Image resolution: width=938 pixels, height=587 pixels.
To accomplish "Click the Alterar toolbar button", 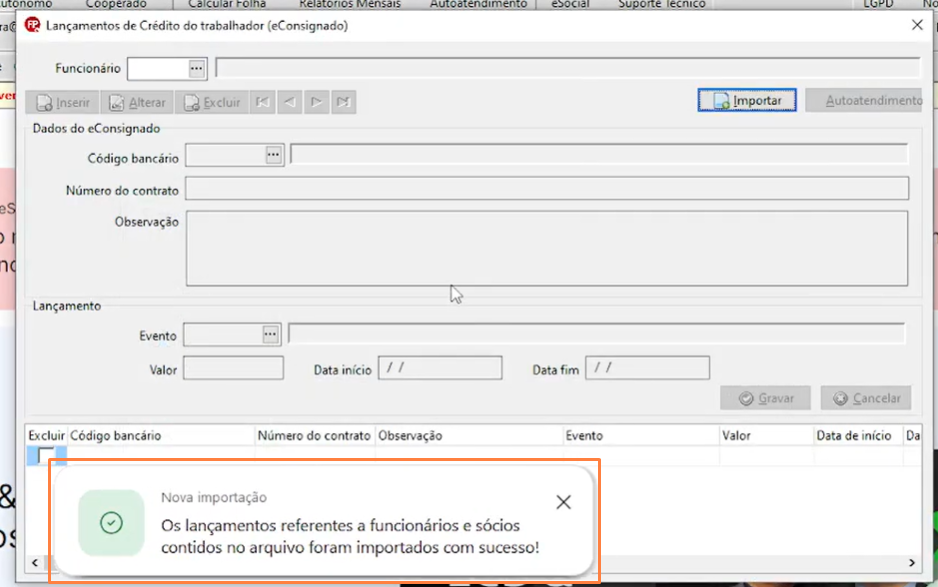I will (x=137, y=102).
